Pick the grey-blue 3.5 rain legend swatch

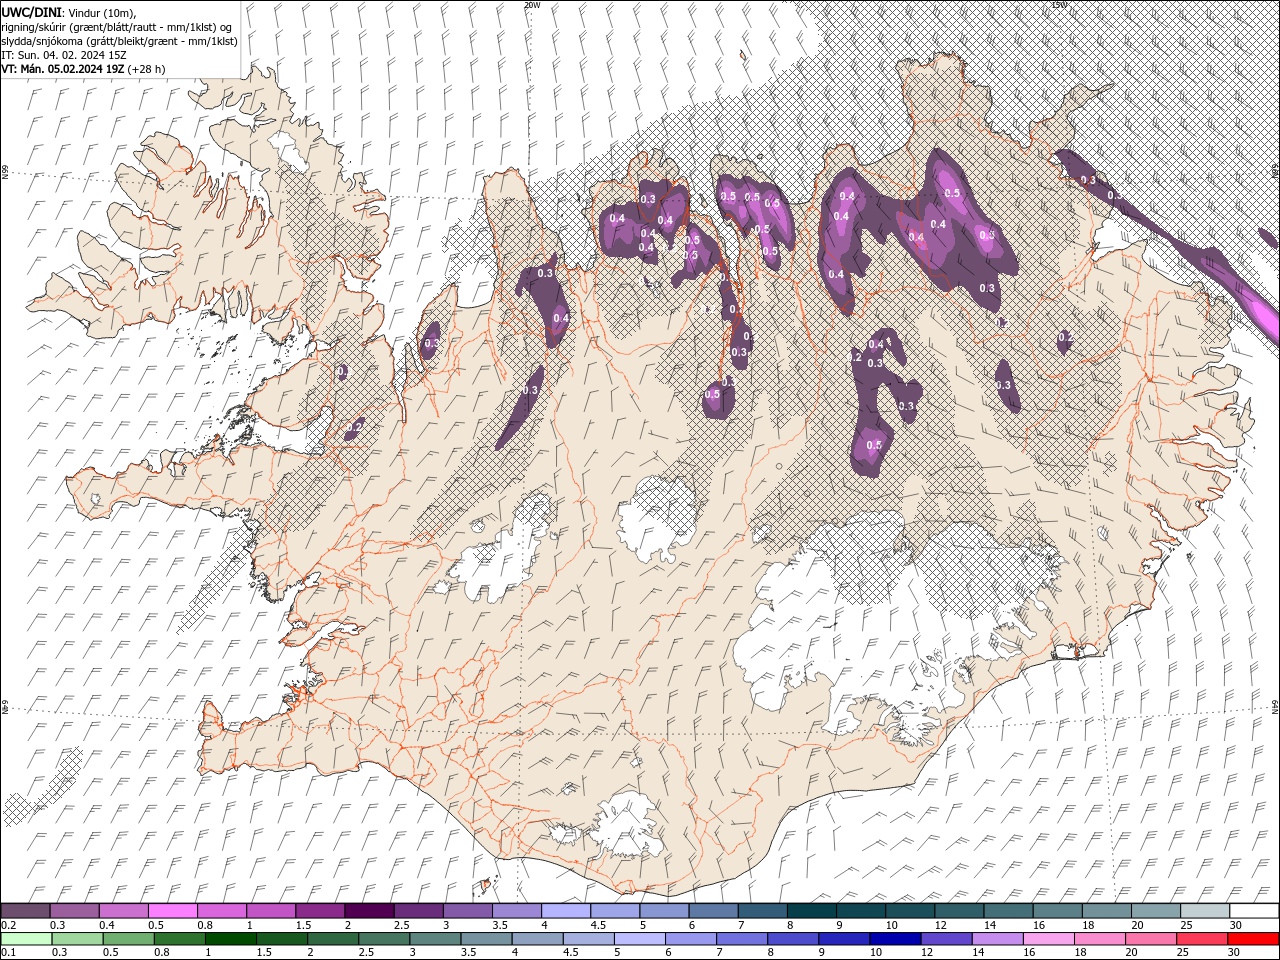(485, 939)
